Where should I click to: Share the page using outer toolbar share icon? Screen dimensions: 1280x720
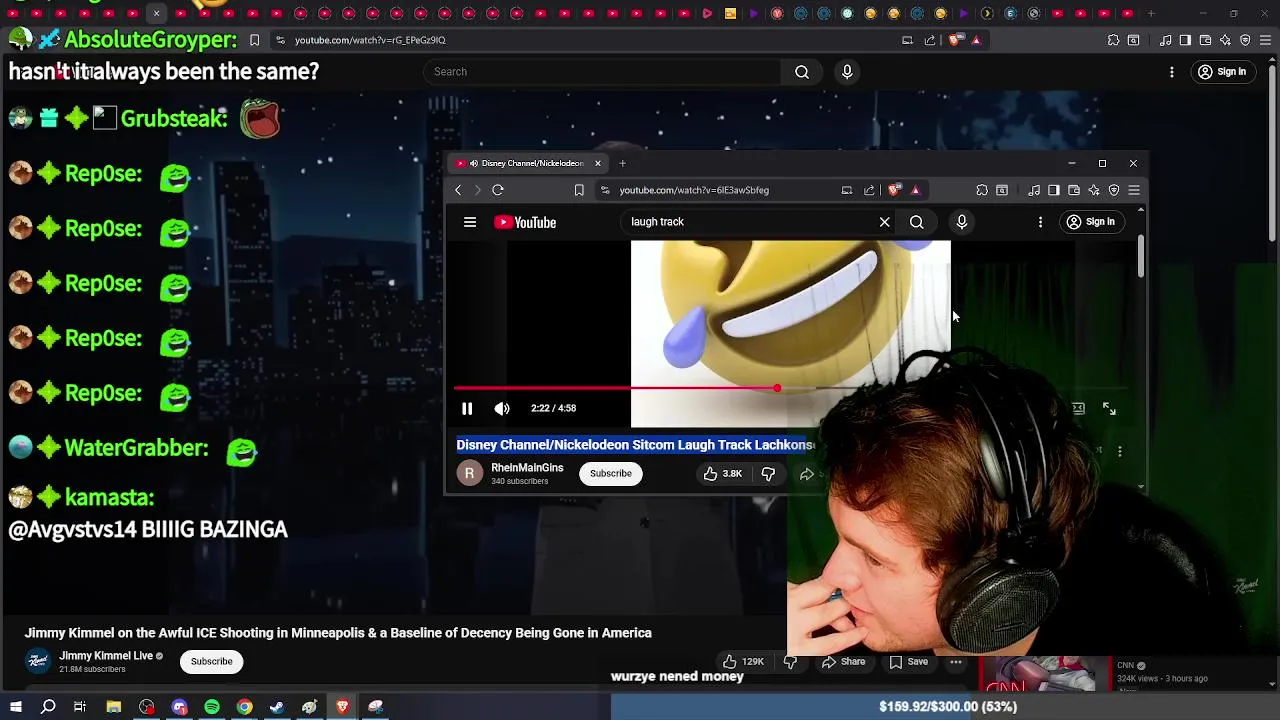click(x=930, y=40)
